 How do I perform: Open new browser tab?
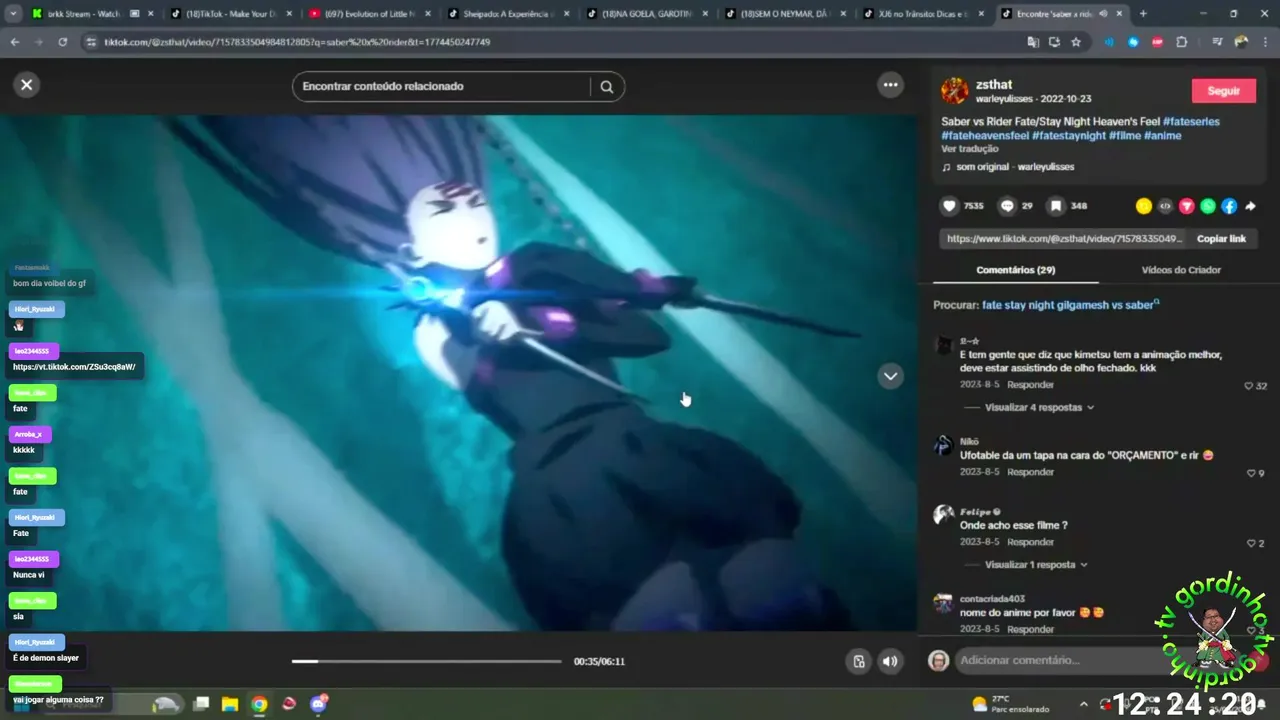click(x=1143, y=14)
